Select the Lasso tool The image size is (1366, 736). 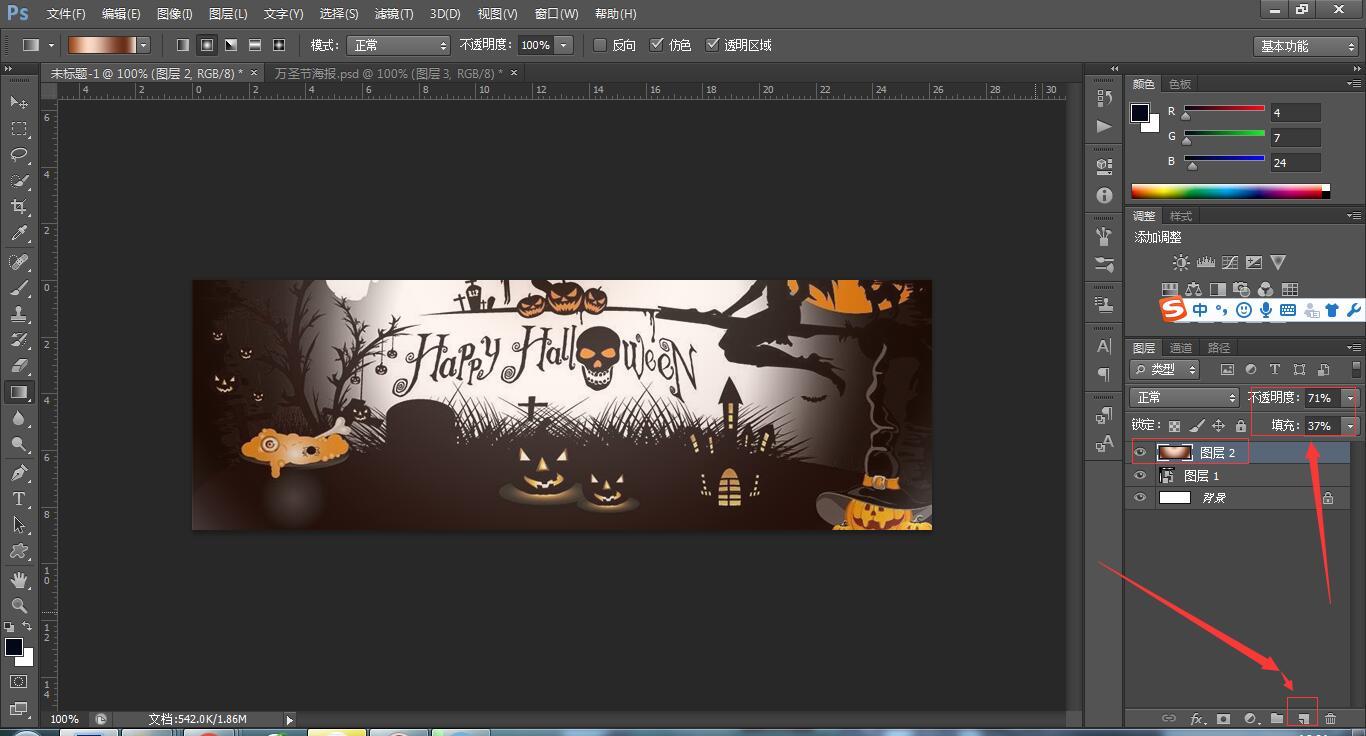pos(19,155)
